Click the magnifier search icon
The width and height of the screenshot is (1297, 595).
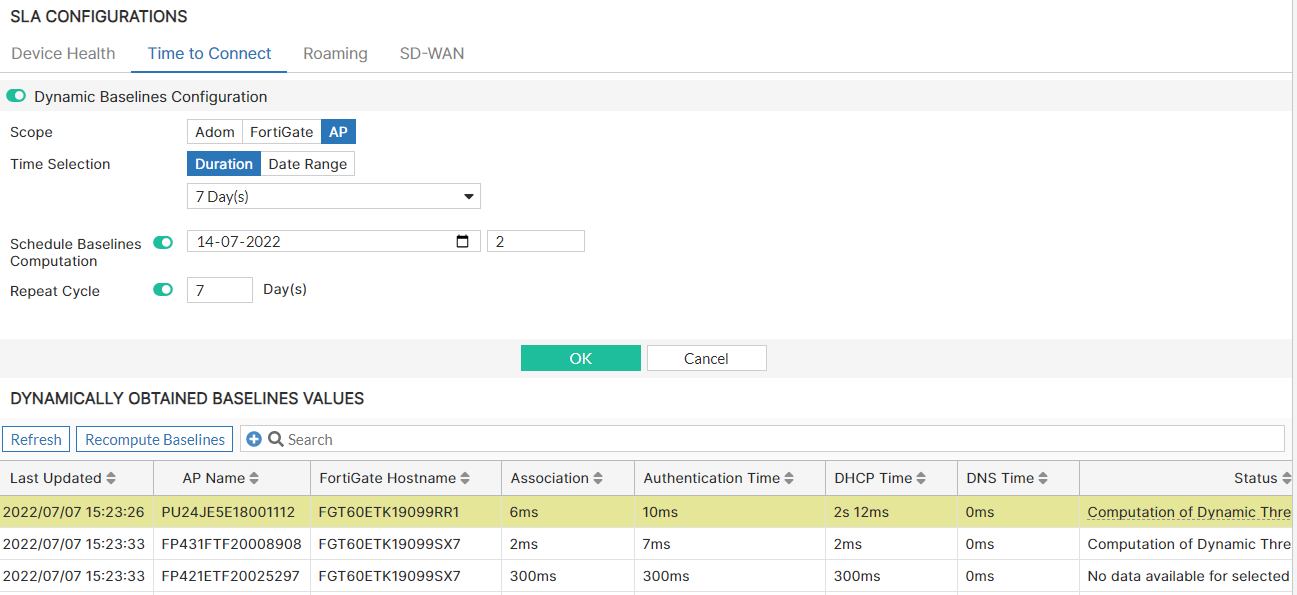(275, 439)
